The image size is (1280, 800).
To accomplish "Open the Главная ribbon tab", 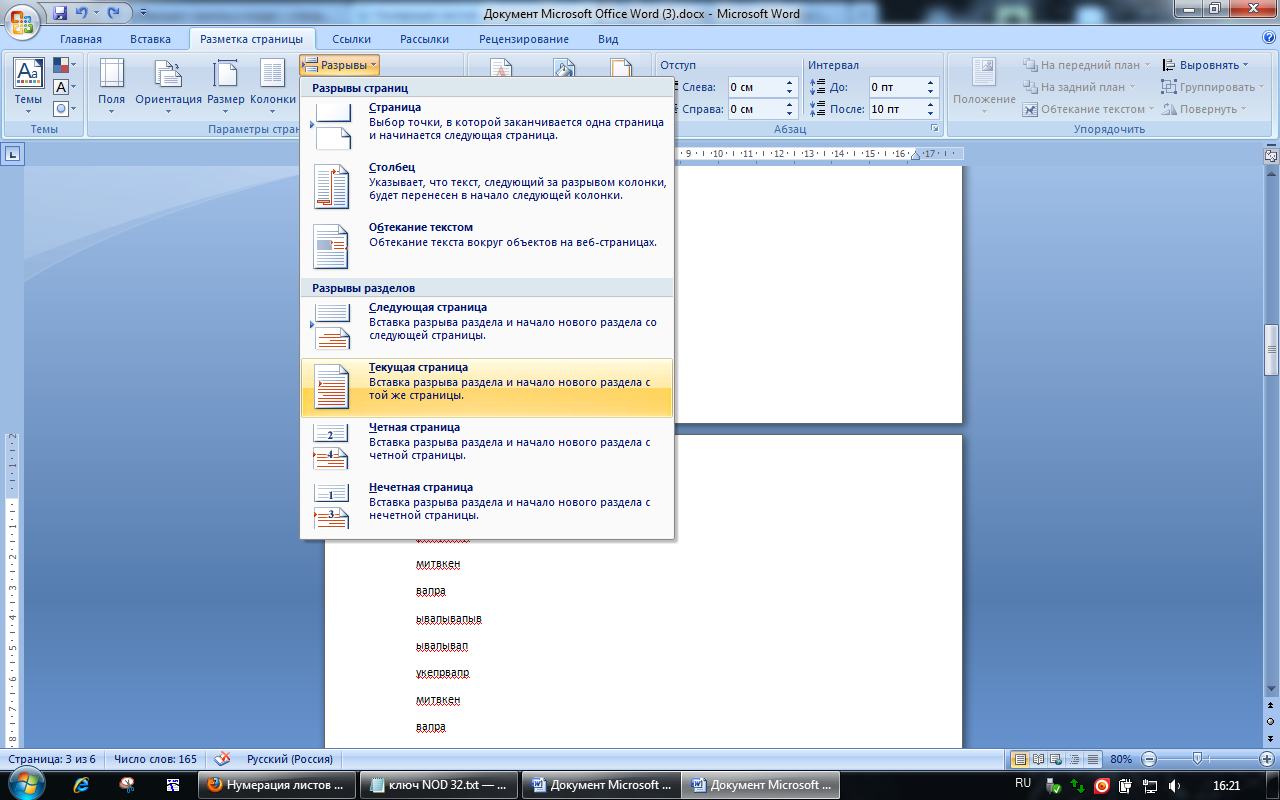I will [81, 39].
